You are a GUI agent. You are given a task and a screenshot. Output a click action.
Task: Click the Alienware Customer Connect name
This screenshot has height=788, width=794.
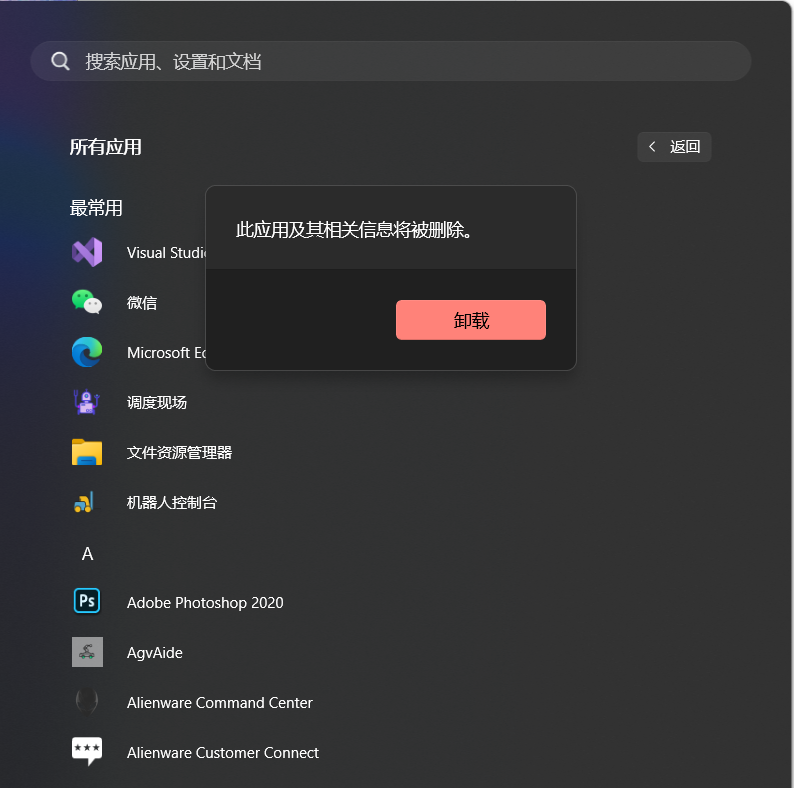pos(223,753)
